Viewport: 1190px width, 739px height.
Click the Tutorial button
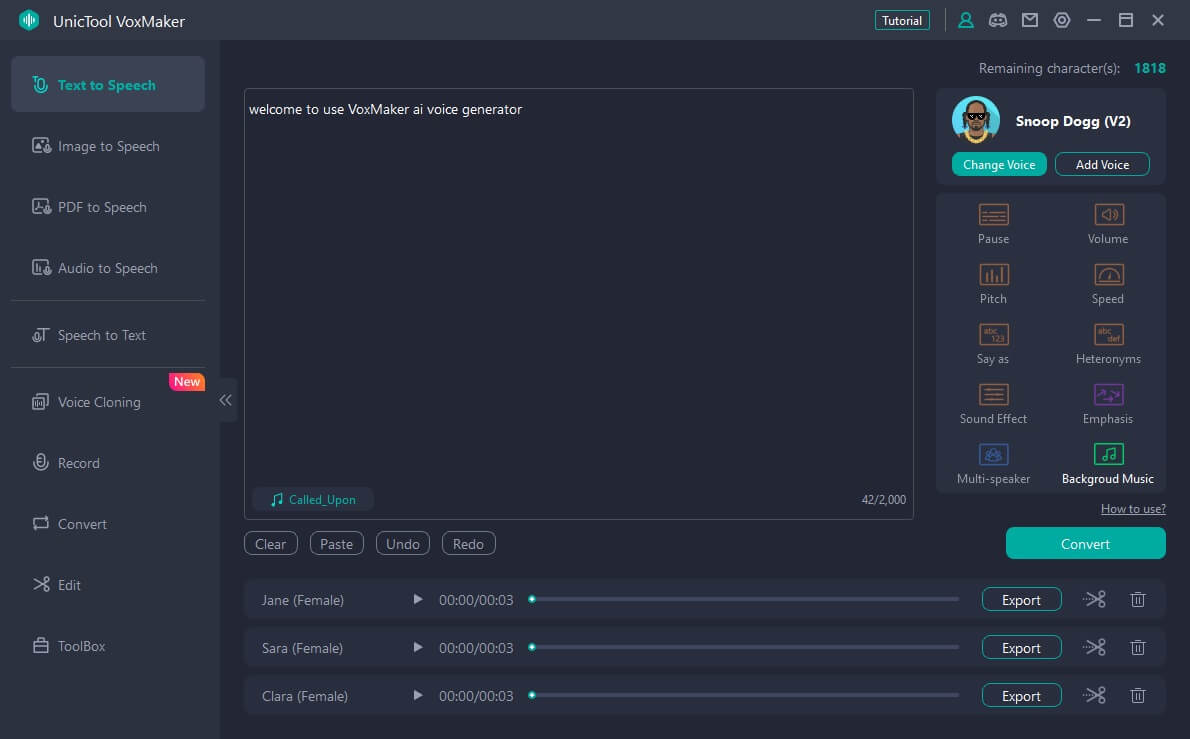point(902,20)
